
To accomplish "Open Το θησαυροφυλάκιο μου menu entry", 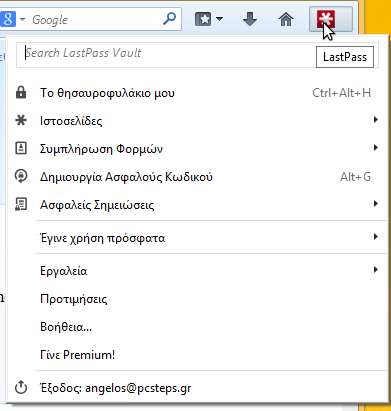I will [x=197, y=93].
